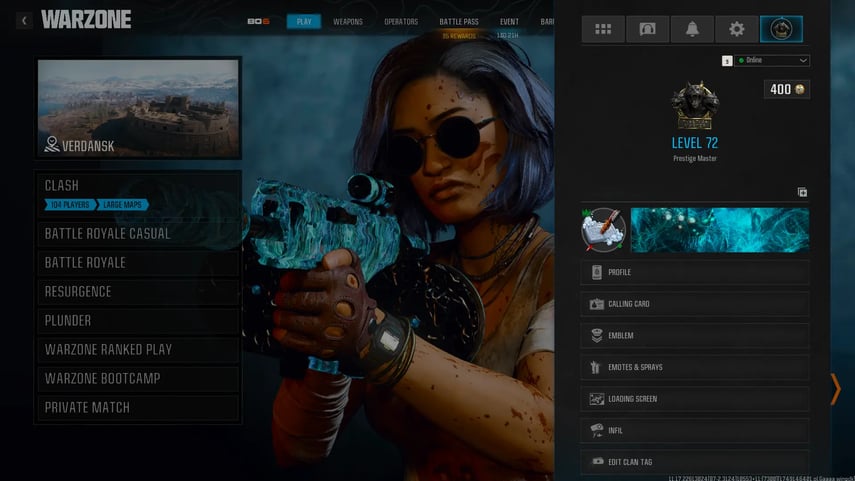Click the round emblem icon
855x481 pixels.
pos(603,230)
